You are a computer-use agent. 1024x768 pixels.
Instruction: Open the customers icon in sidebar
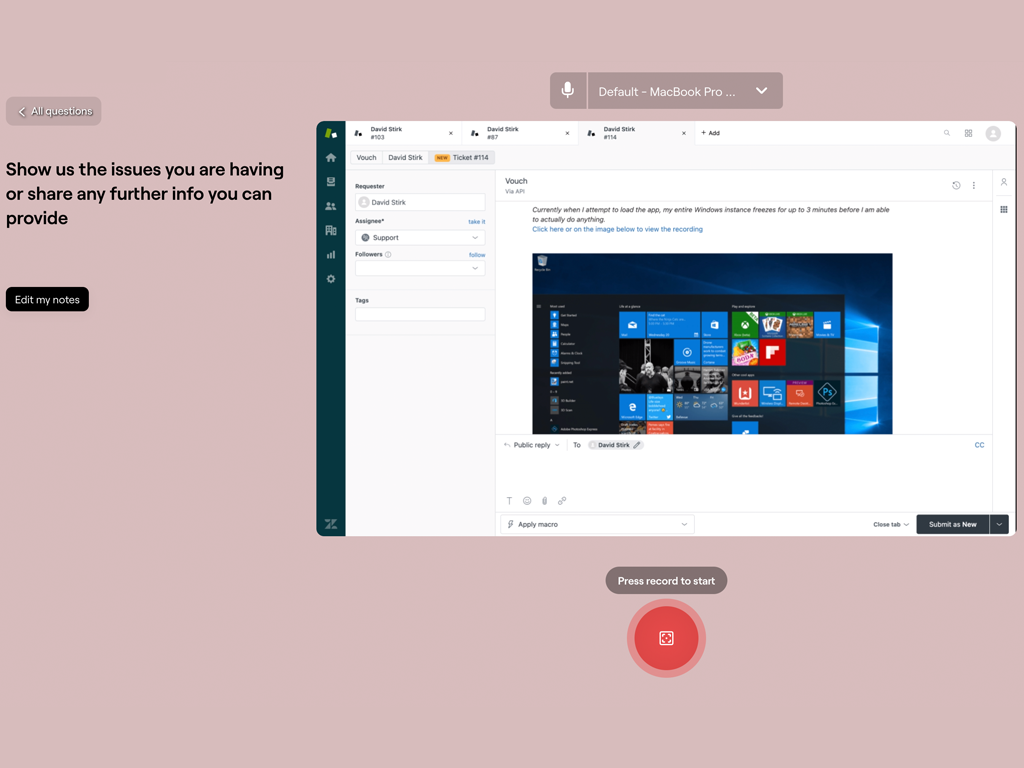331,206
